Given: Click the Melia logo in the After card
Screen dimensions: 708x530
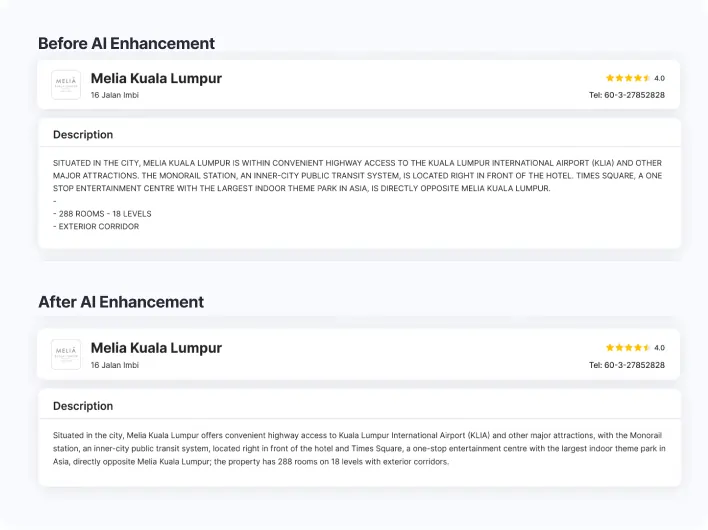Looking at the screenshot, I should (66, 354).
